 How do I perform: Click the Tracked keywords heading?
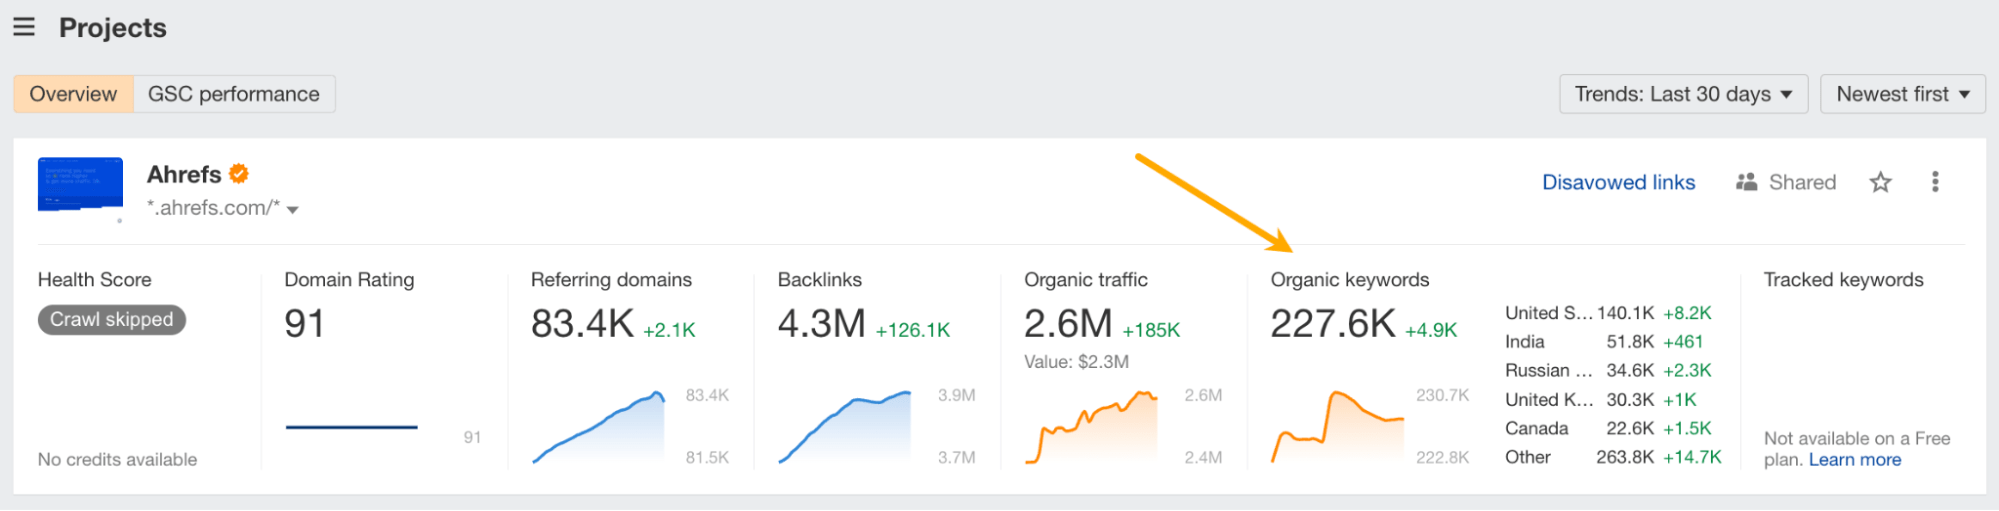pyautogui.click(x=1843, y=280)
